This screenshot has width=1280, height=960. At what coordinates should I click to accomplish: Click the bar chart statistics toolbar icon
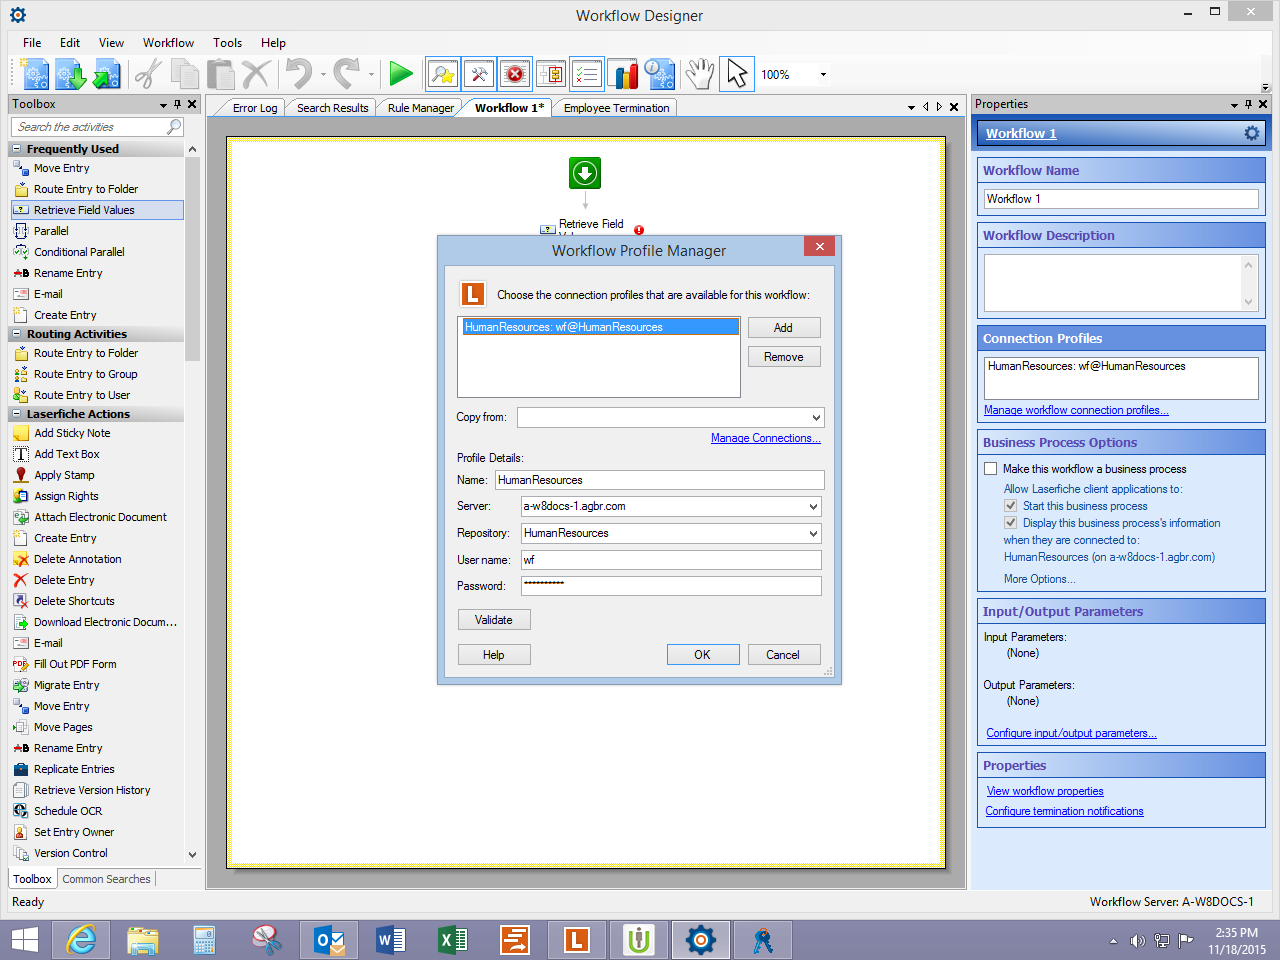625,74
